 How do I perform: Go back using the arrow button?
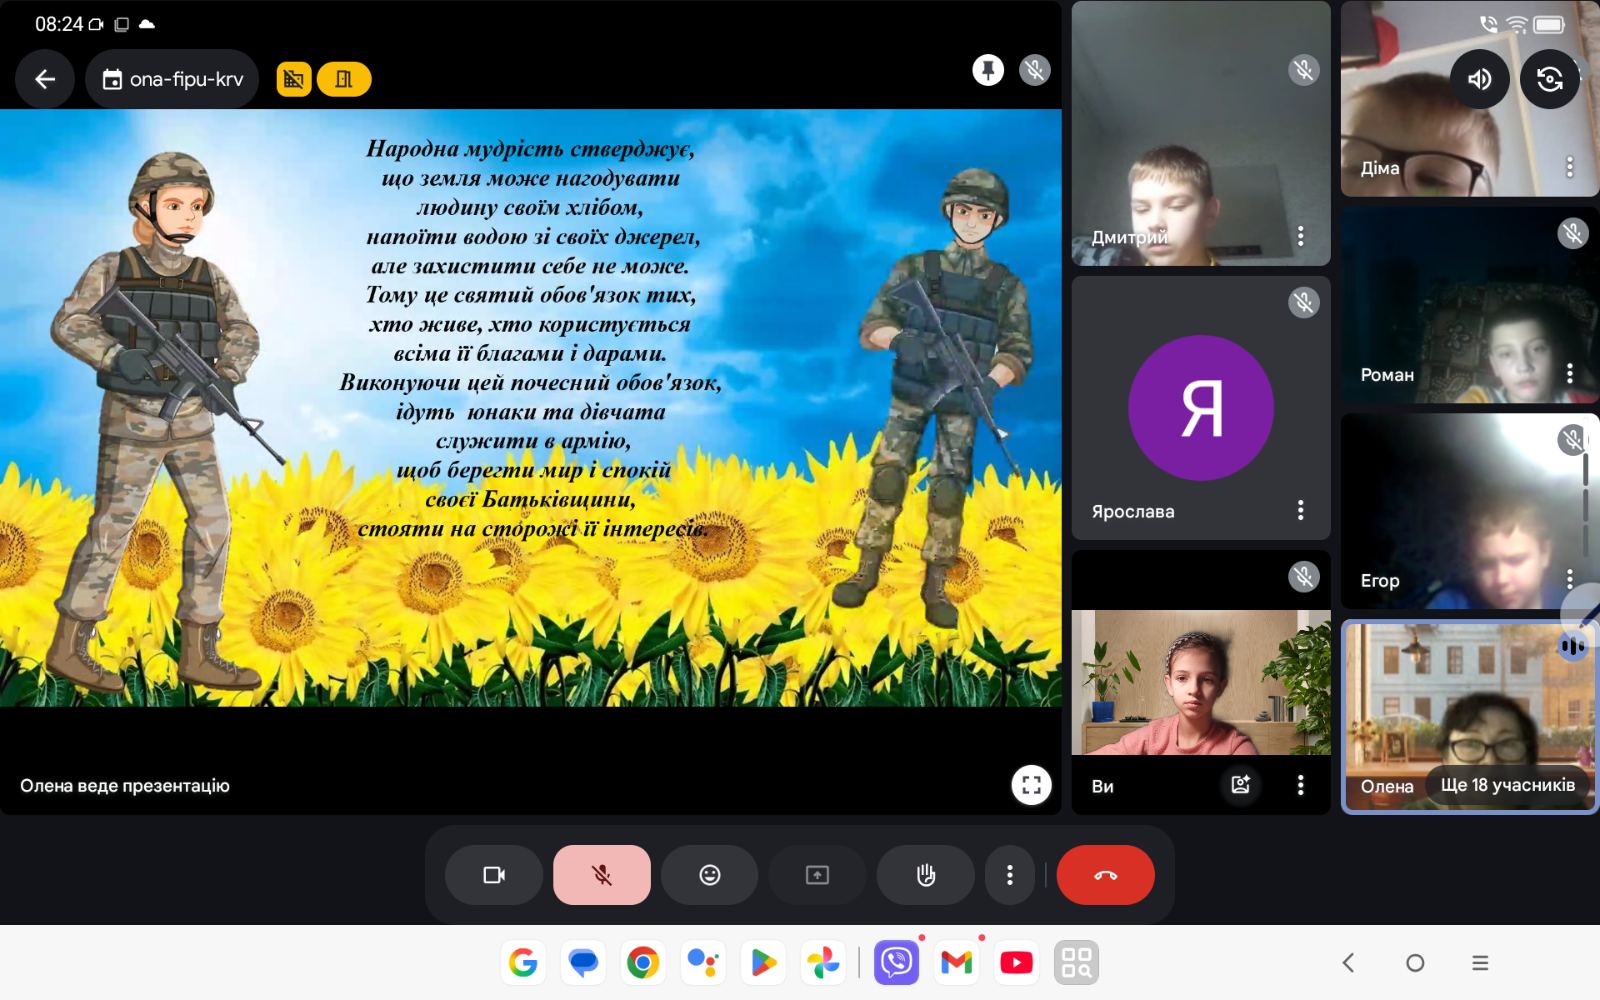(45, 79)
